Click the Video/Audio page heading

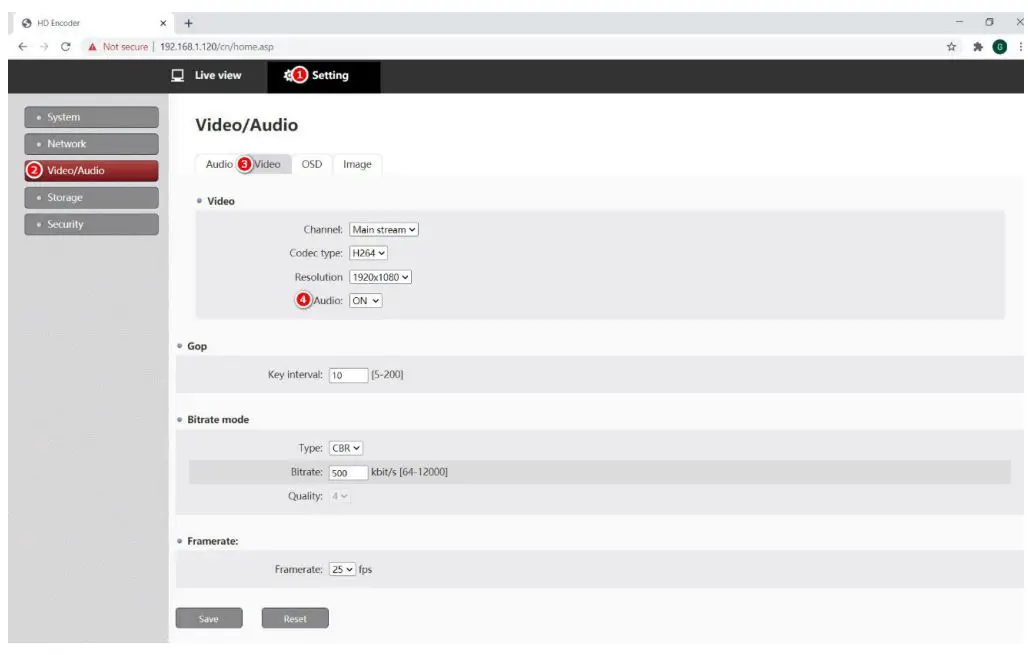coord(247,125)
